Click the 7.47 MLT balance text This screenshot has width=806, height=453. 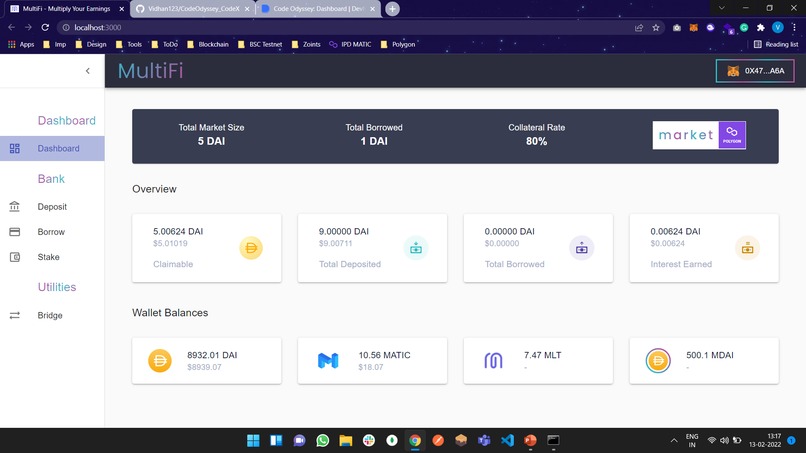(542, 355)
